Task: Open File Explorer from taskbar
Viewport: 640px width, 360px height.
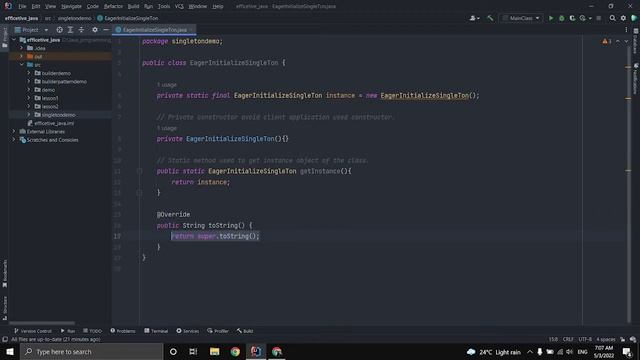Action: pos(214,351)
